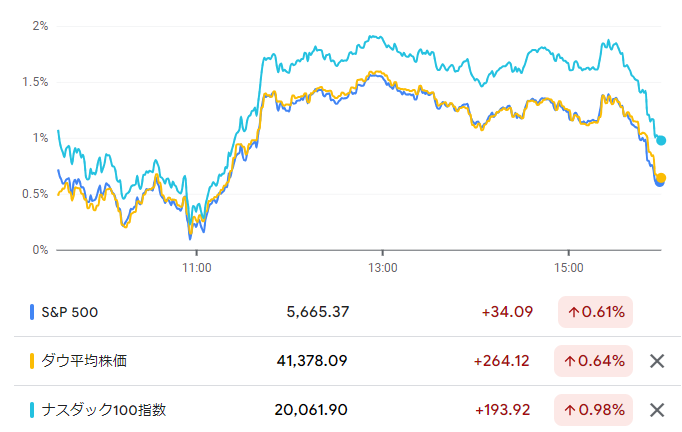Screen dimensions: 682x432
Task: Remove ナスダック100指数 from comparison with X
Action: (x=657, y=410)
